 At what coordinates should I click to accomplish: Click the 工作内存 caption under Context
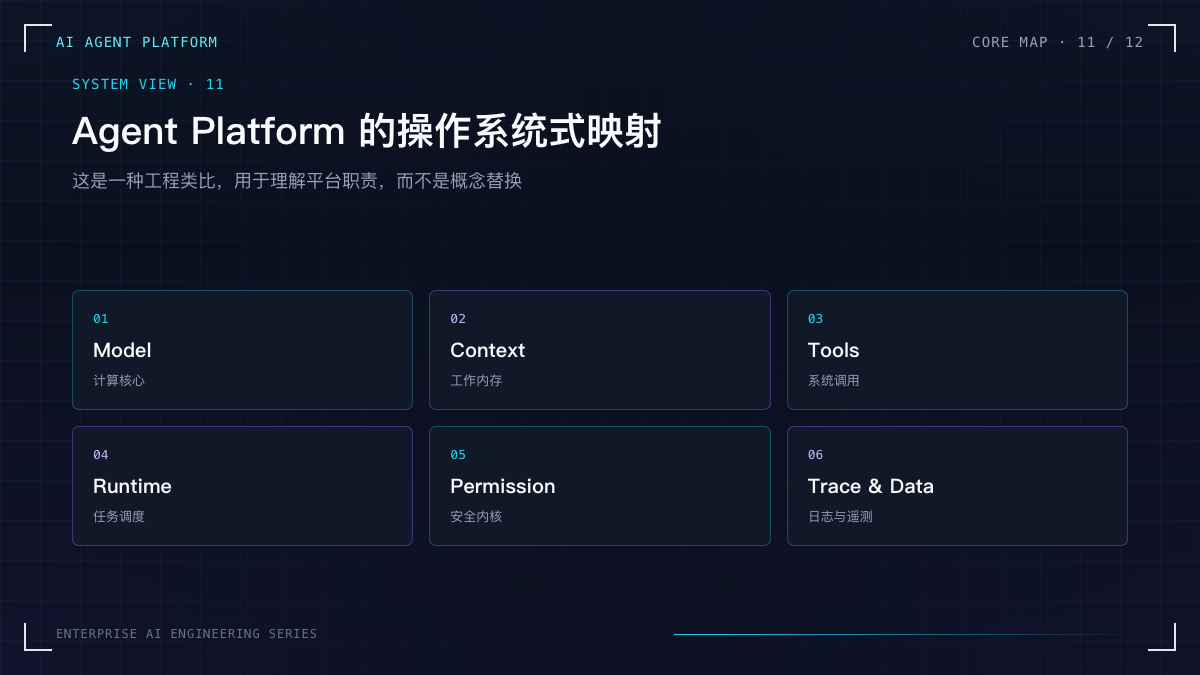[x=476, y=381]
